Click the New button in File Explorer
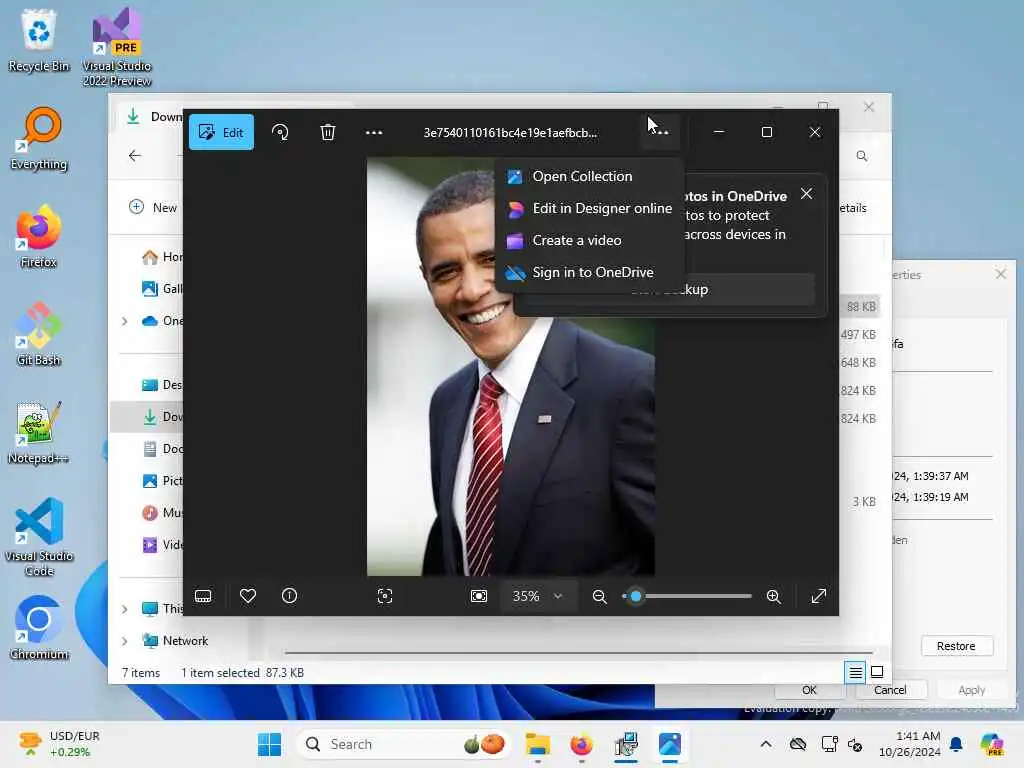 pyautogui.click(x=153, y=208)
